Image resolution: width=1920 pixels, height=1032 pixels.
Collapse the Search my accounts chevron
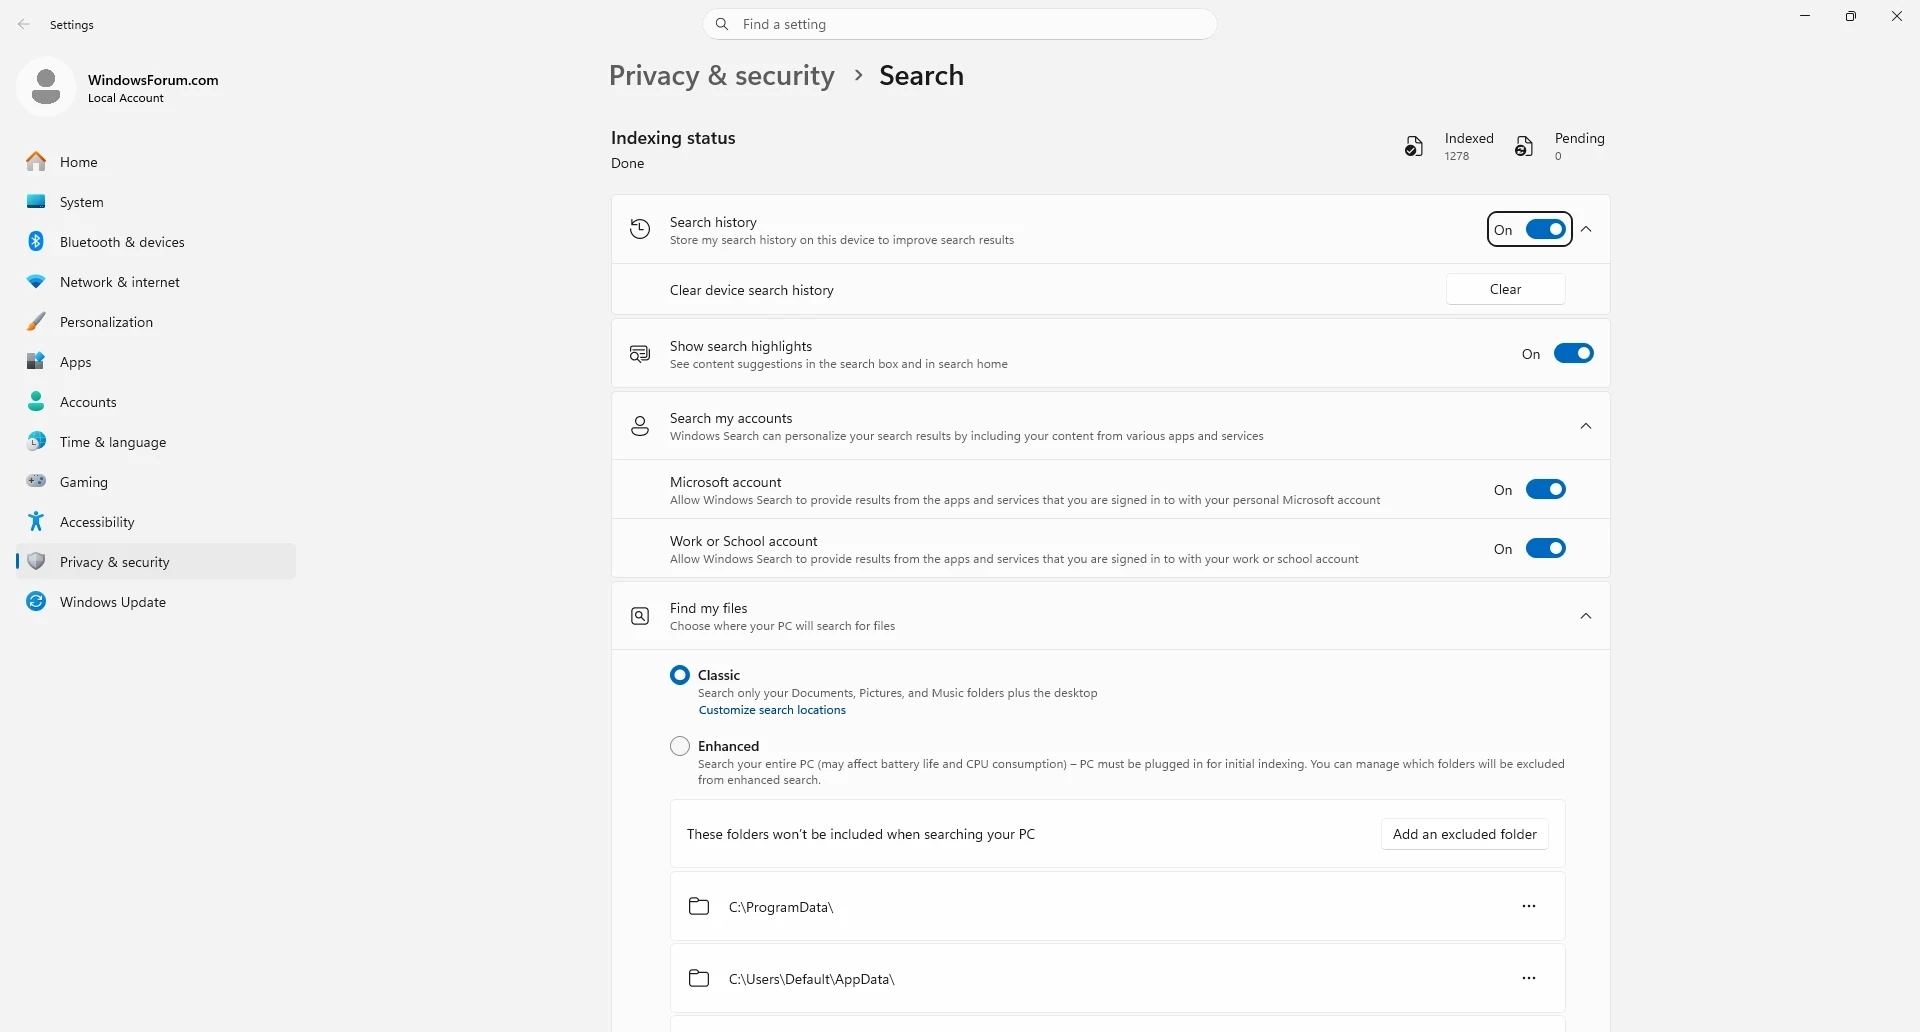tap(1586, 426)
